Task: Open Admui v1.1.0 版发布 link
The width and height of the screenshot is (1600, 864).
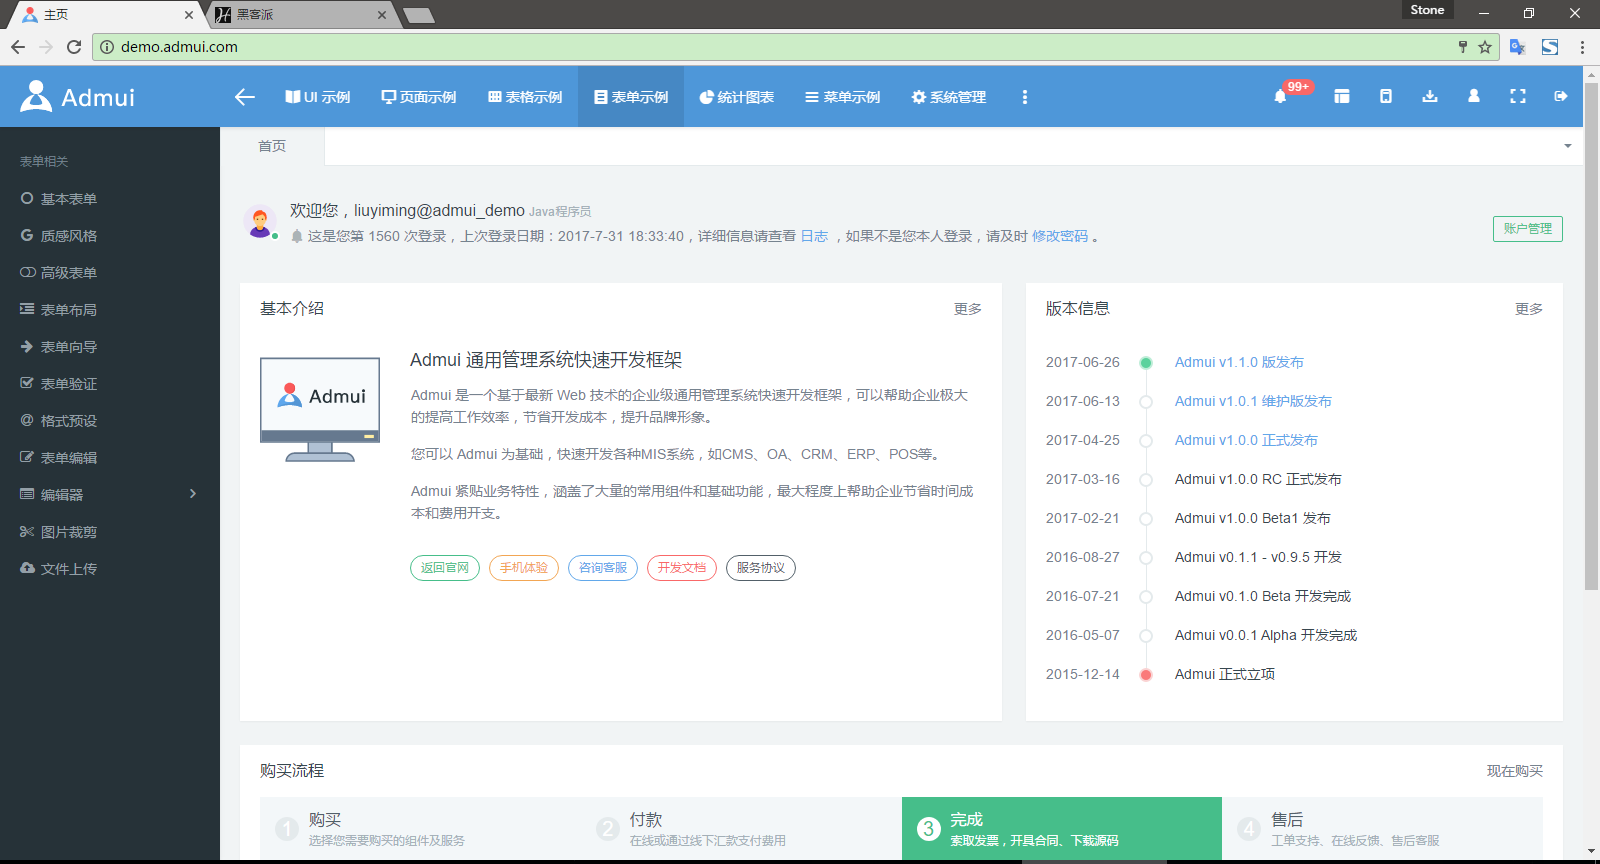Action: [x=1239, y=362]
